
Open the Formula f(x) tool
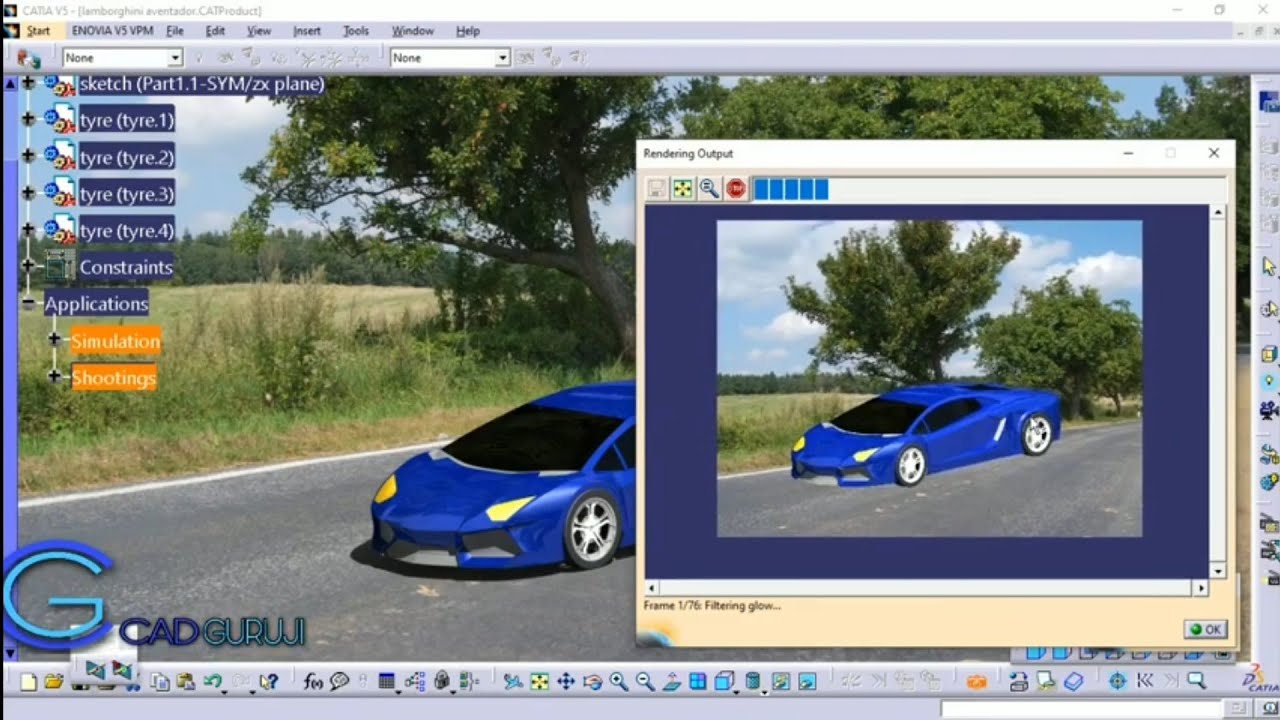pyautogui.click(x=313, y=682)
